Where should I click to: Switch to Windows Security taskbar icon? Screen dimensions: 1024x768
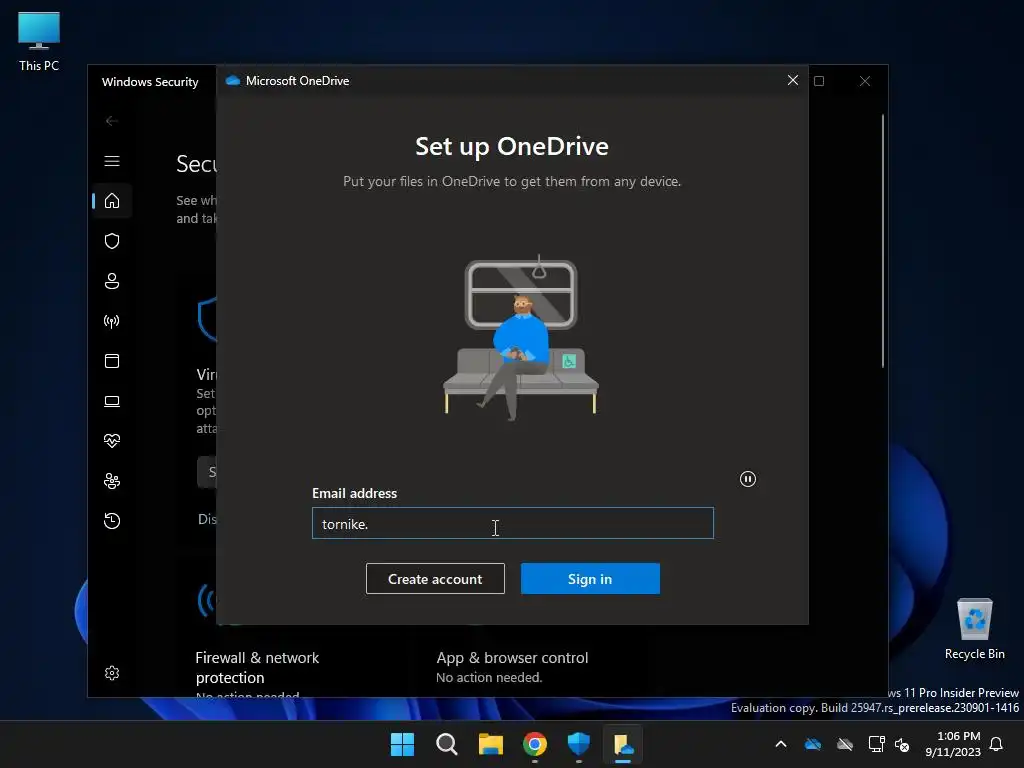[x=579, y=744]
